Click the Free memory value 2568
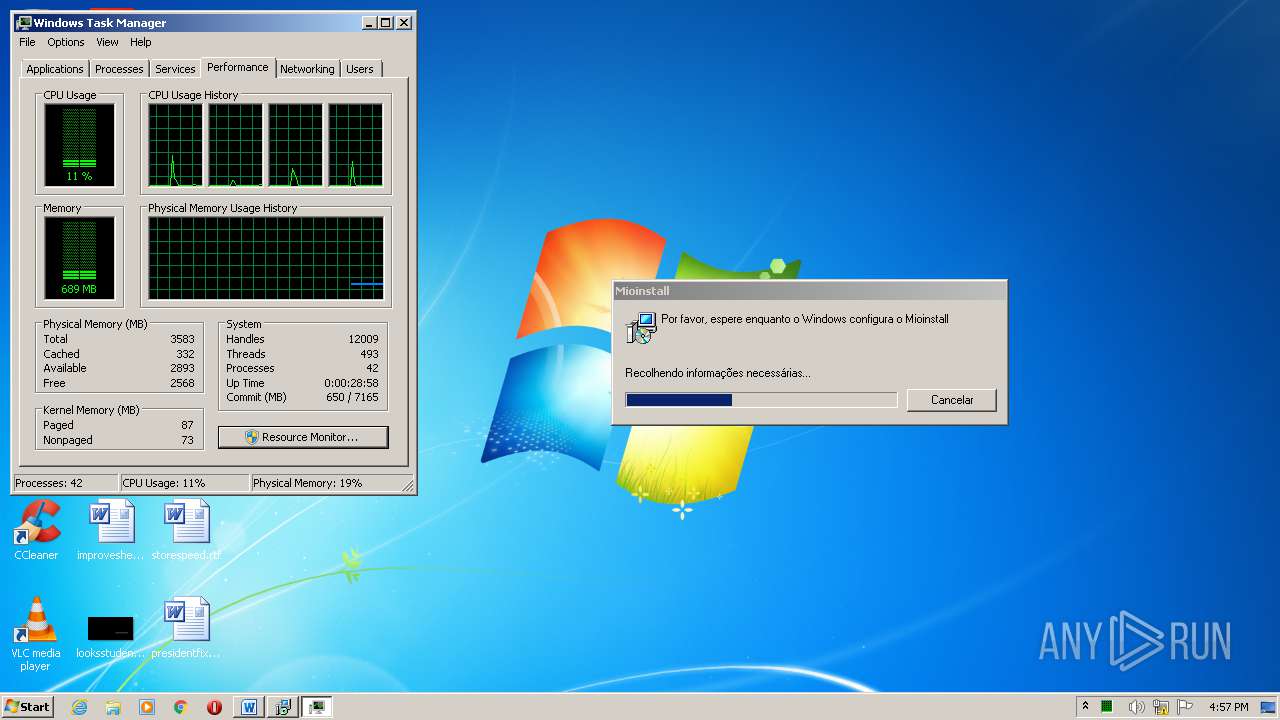This screenshot has width=1280, height=720. 182,383
